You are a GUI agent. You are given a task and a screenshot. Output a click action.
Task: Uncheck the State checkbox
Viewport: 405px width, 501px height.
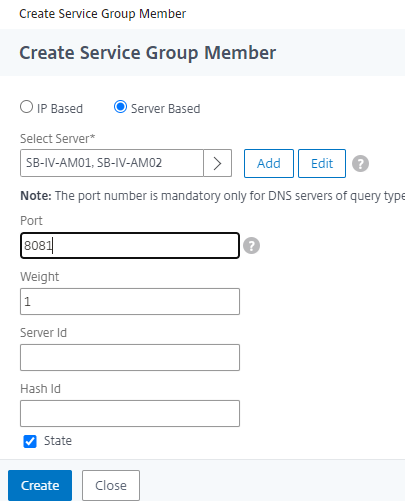tap(30, 441)
